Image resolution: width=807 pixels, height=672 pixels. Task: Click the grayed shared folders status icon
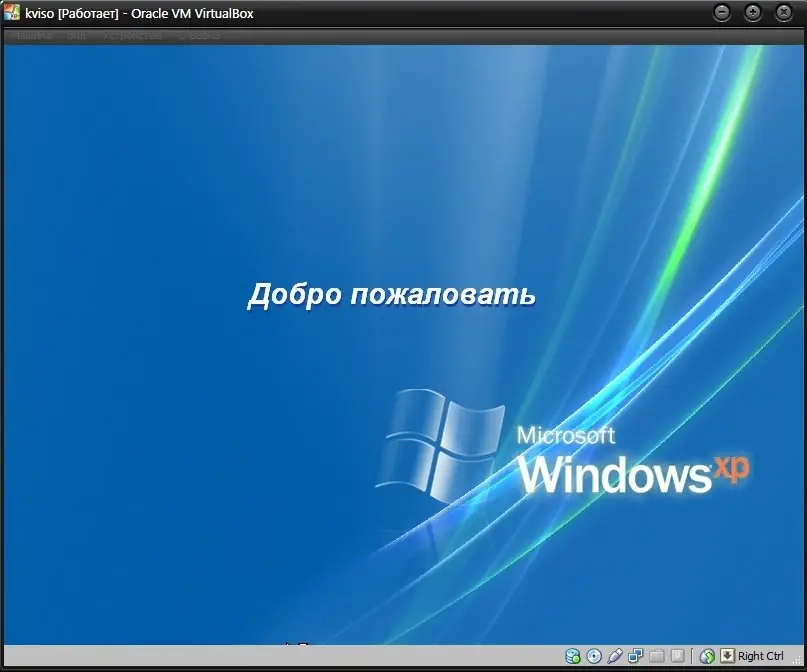[x=656, y=656]
